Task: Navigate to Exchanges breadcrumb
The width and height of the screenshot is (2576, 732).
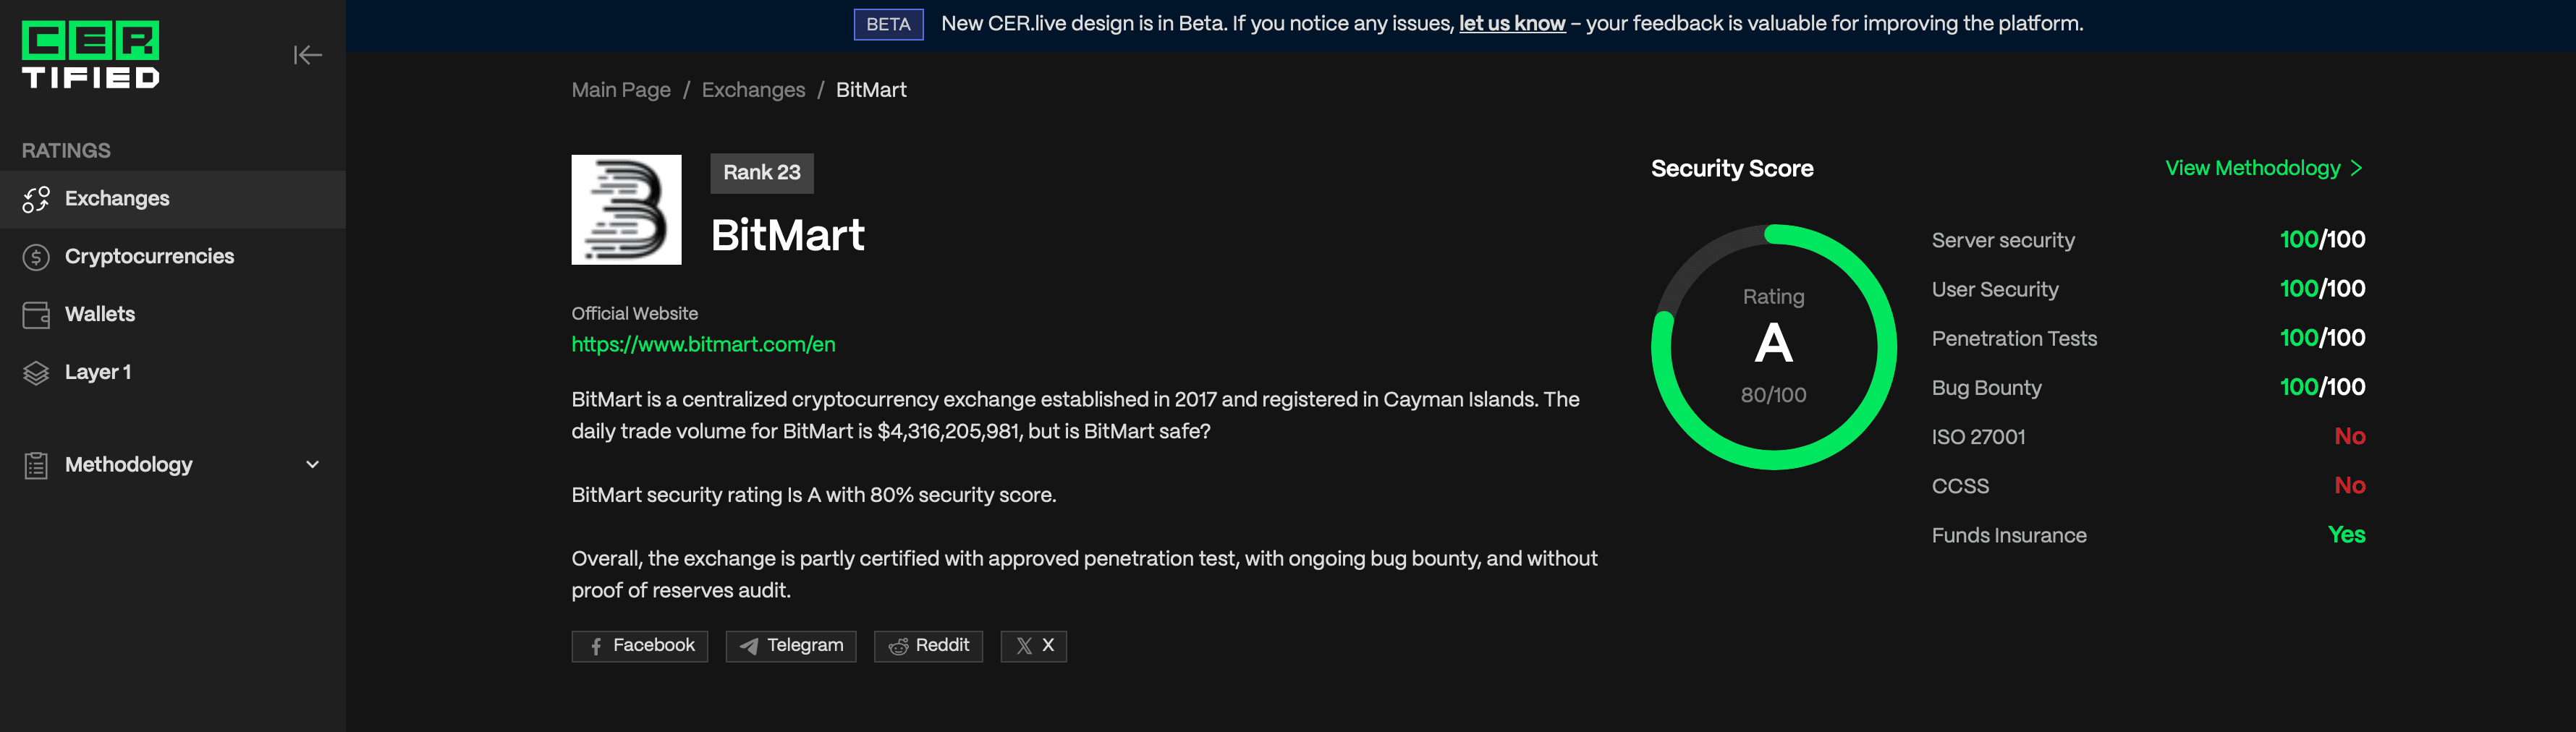Action: click(753, 90)
